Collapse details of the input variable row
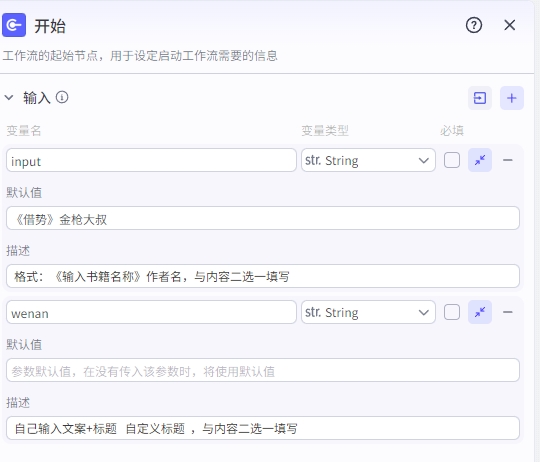540x462 pixels. pyautogui.click(x=480, y=160)
